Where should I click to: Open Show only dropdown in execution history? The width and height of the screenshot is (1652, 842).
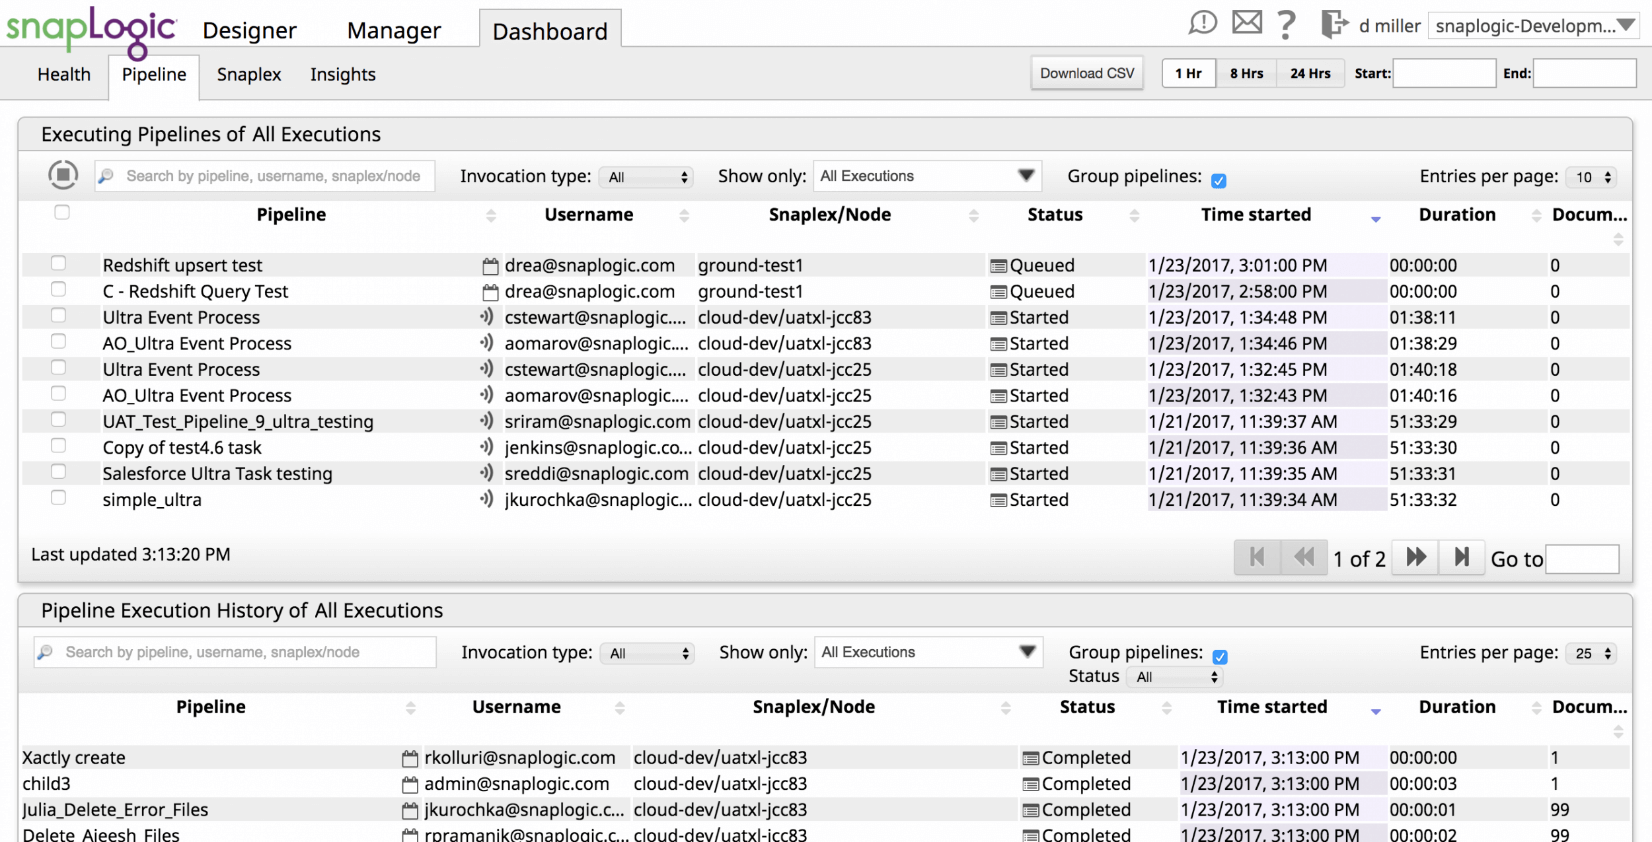click(929, 652)
